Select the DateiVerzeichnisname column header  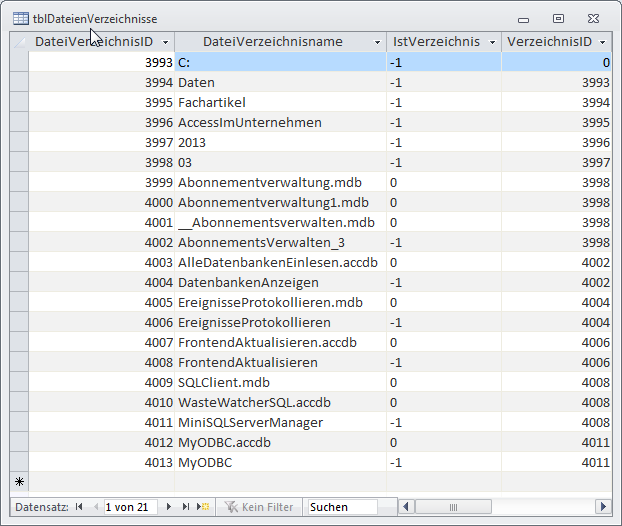272,42
